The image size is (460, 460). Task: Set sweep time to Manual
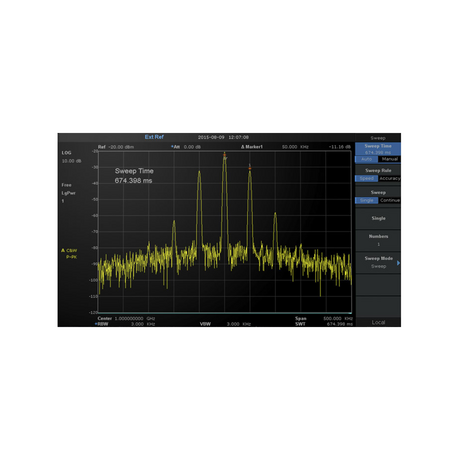pyautogui.click(x=389, y=159)
